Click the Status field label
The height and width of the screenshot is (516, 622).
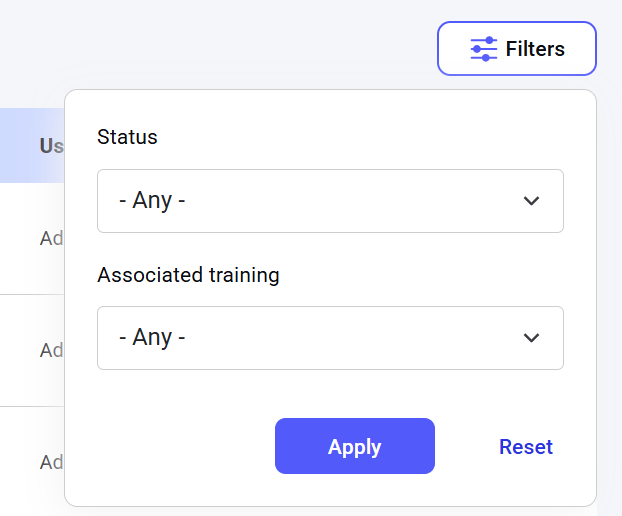127,137
